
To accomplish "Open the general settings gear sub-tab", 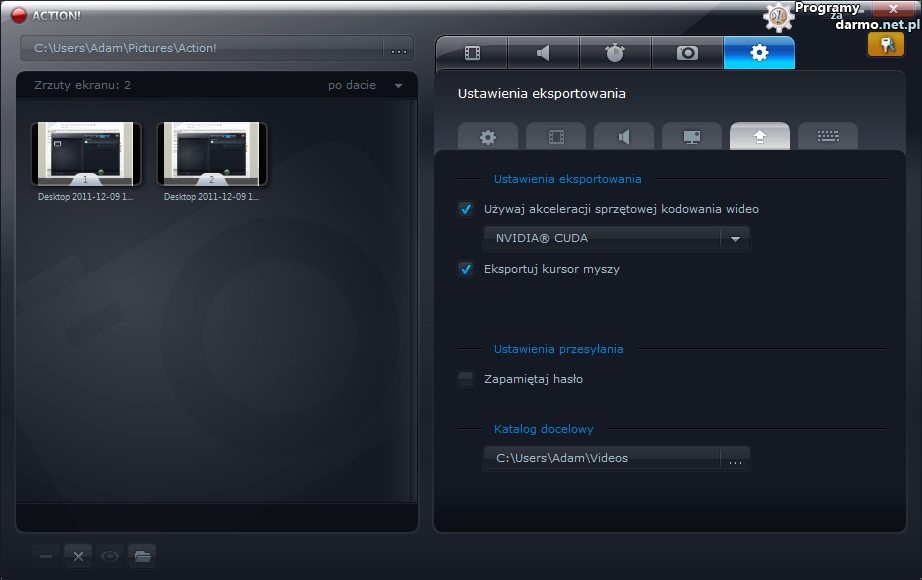I will point(487,137).
